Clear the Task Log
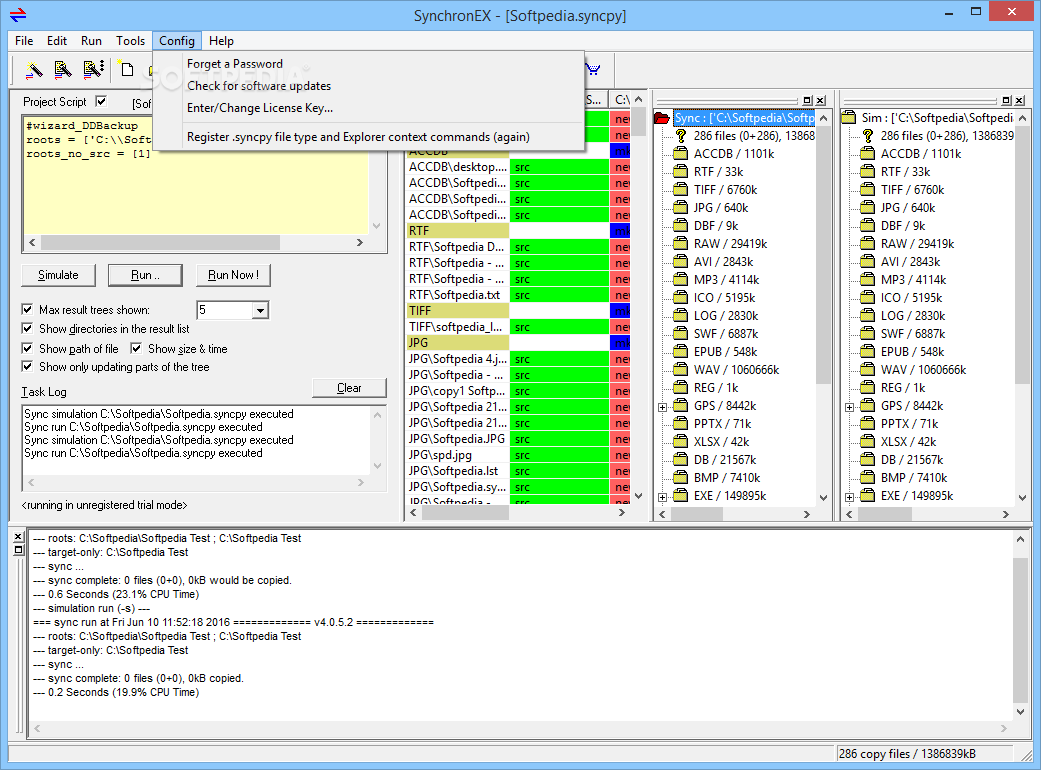Image resolution: width=1041 pixels, height=770 pixels. [349, 388]
